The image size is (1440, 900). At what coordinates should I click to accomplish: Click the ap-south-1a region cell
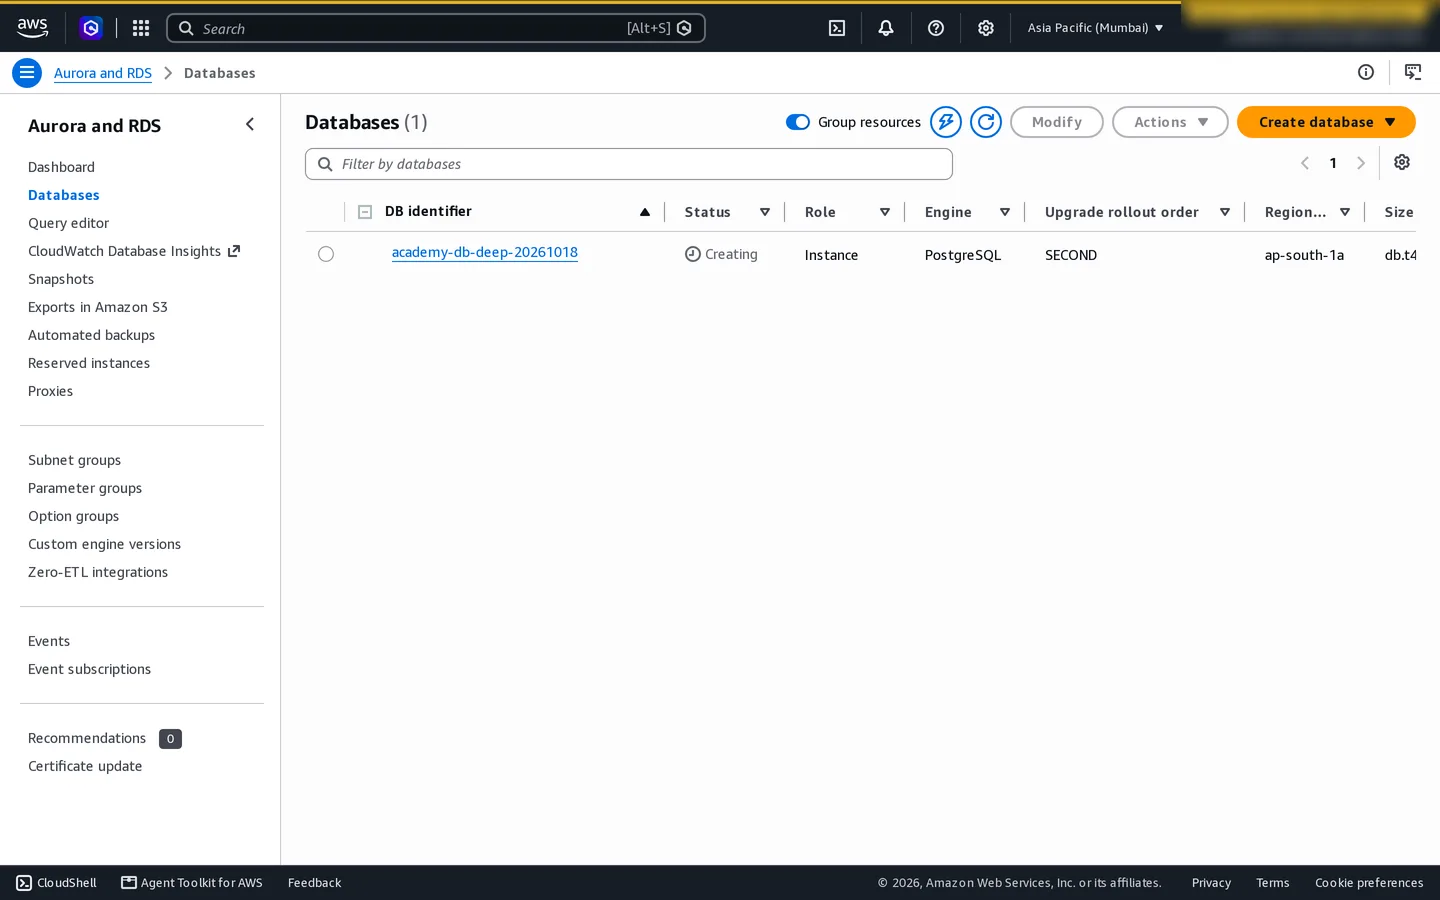(x=1304, y=255)
